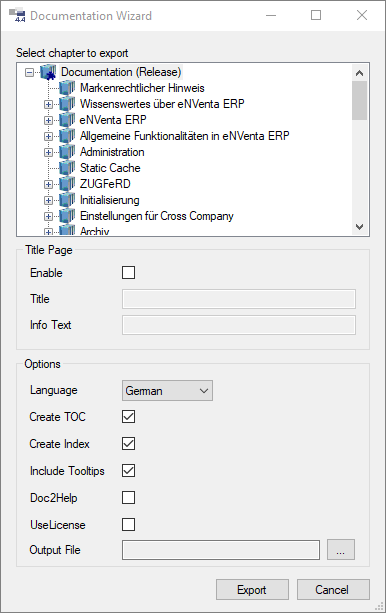
Task: Click the Documentation (Release) root book icon
Action: pyautogui.click(x=48, y=72)
